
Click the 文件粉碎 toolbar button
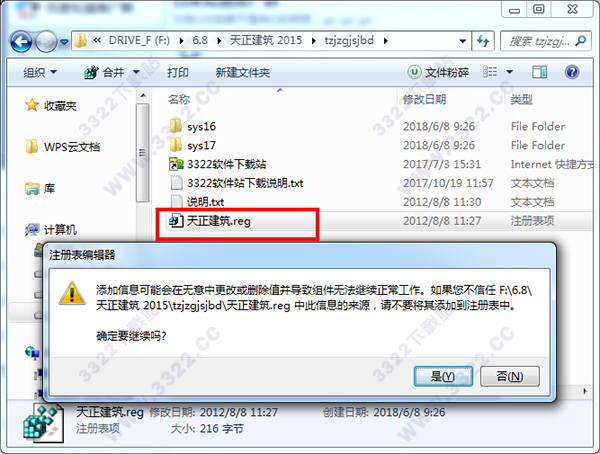(x=439, y=72)
